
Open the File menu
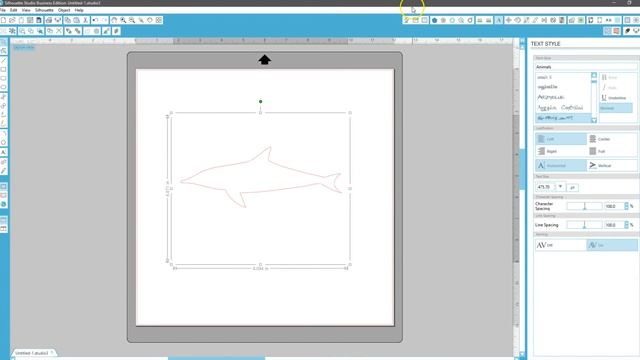[x=3, y=10]
